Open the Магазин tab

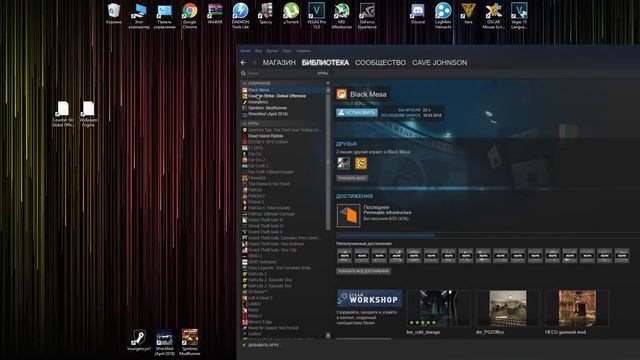(x=279, y=62)
